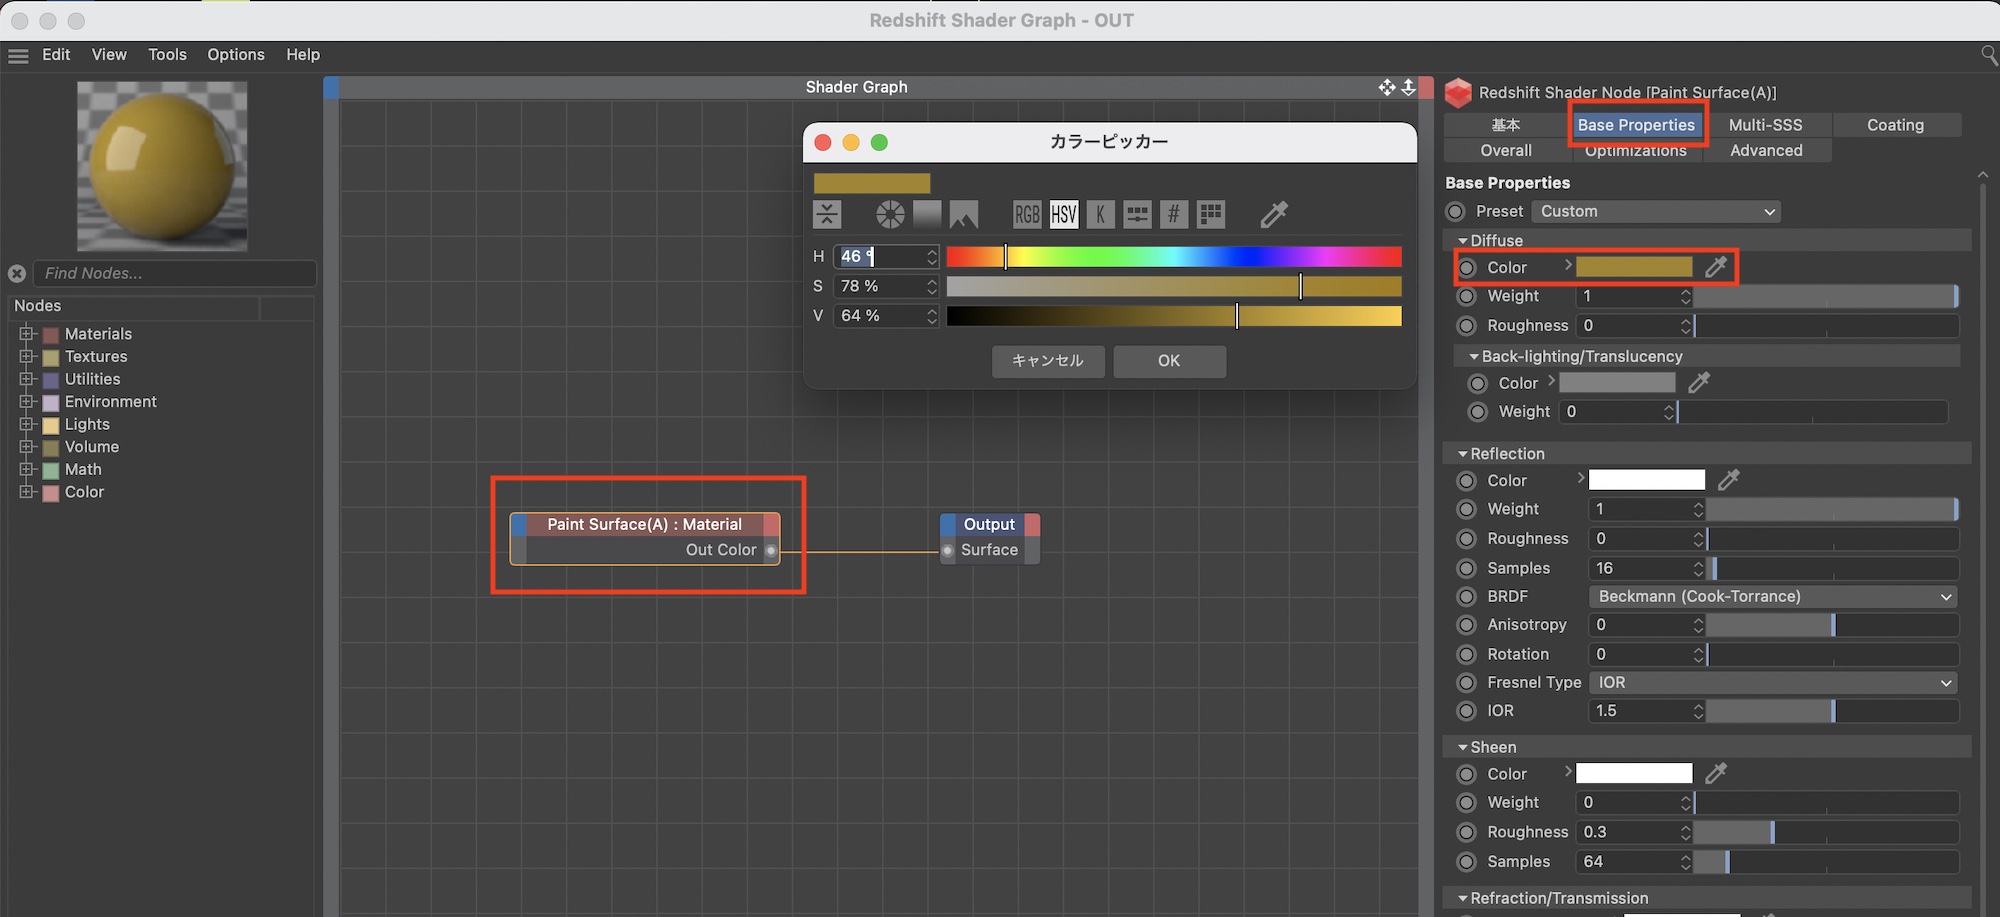Open the Tools menu
Image resolution: width=2000 pixels, height=917 pixels.
tap(167, 55)
